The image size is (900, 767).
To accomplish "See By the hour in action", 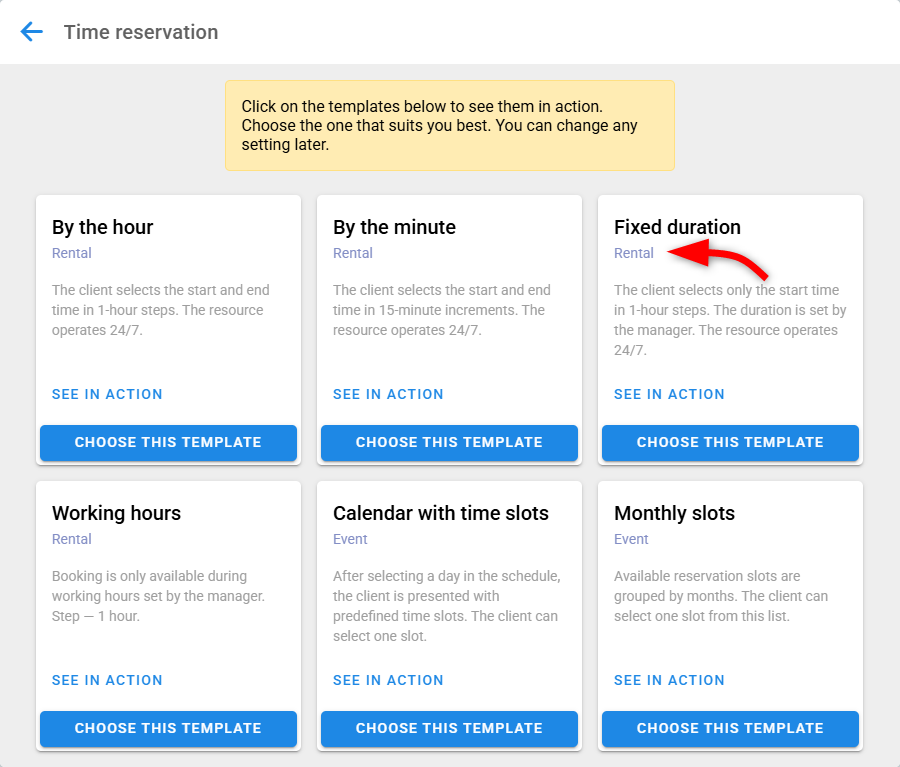I will pos(107,394).
